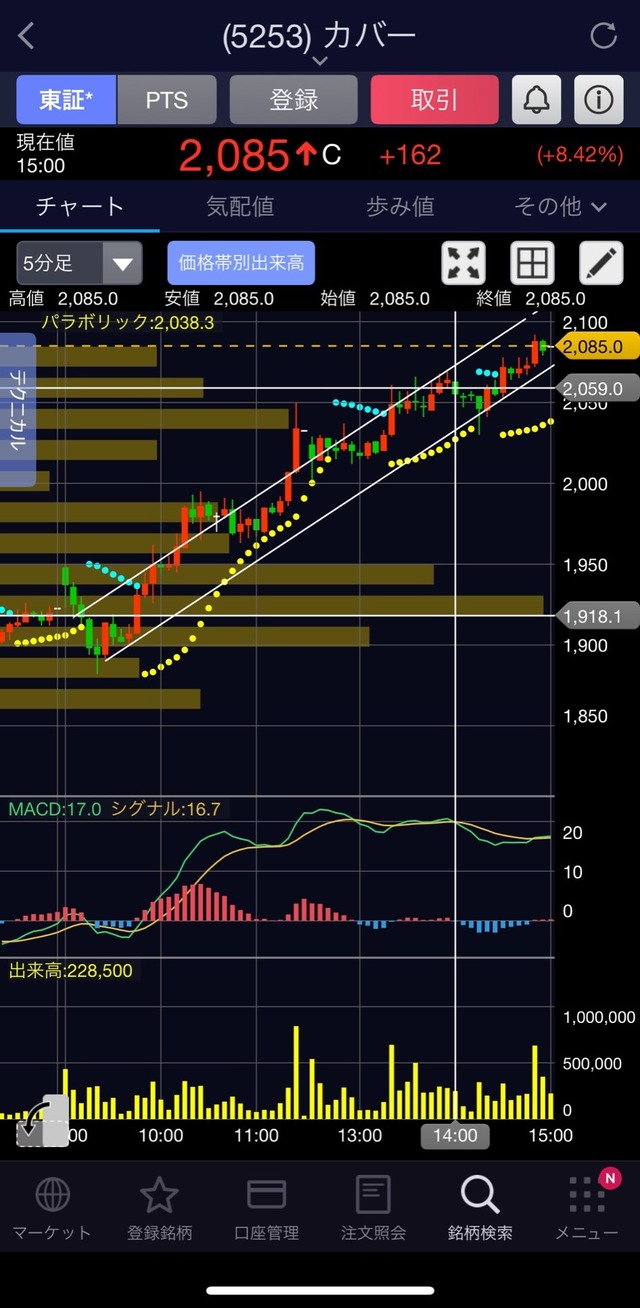Switch to PTS market
This screenshot has height=1308, width=640.
[167, 99]
